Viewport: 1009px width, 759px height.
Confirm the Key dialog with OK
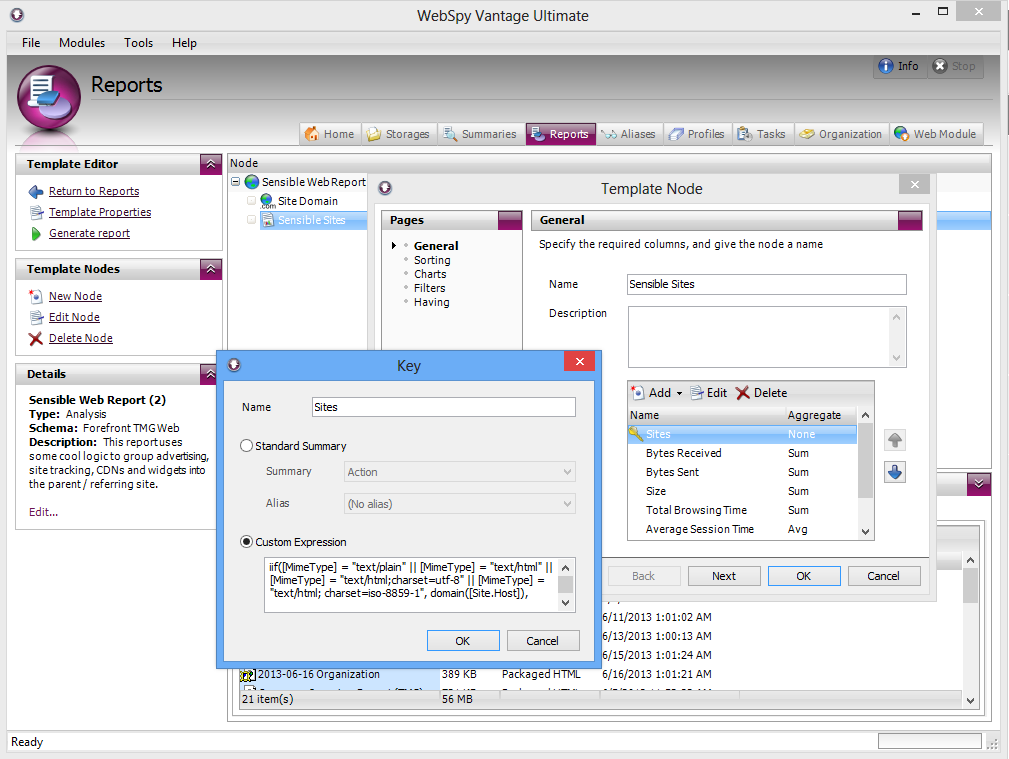tap(463, 641)
